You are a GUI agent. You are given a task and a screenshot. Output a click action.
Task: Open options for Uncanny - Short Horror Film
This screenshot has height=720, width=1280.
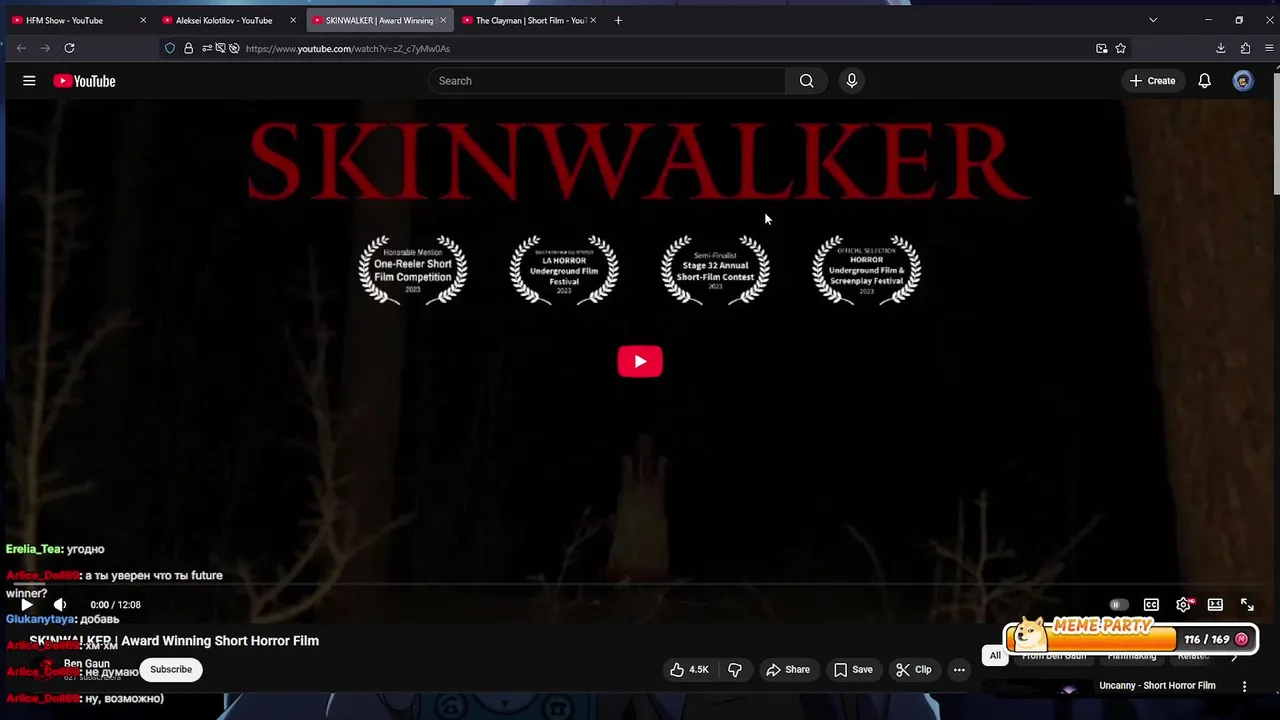point(1245,686)
